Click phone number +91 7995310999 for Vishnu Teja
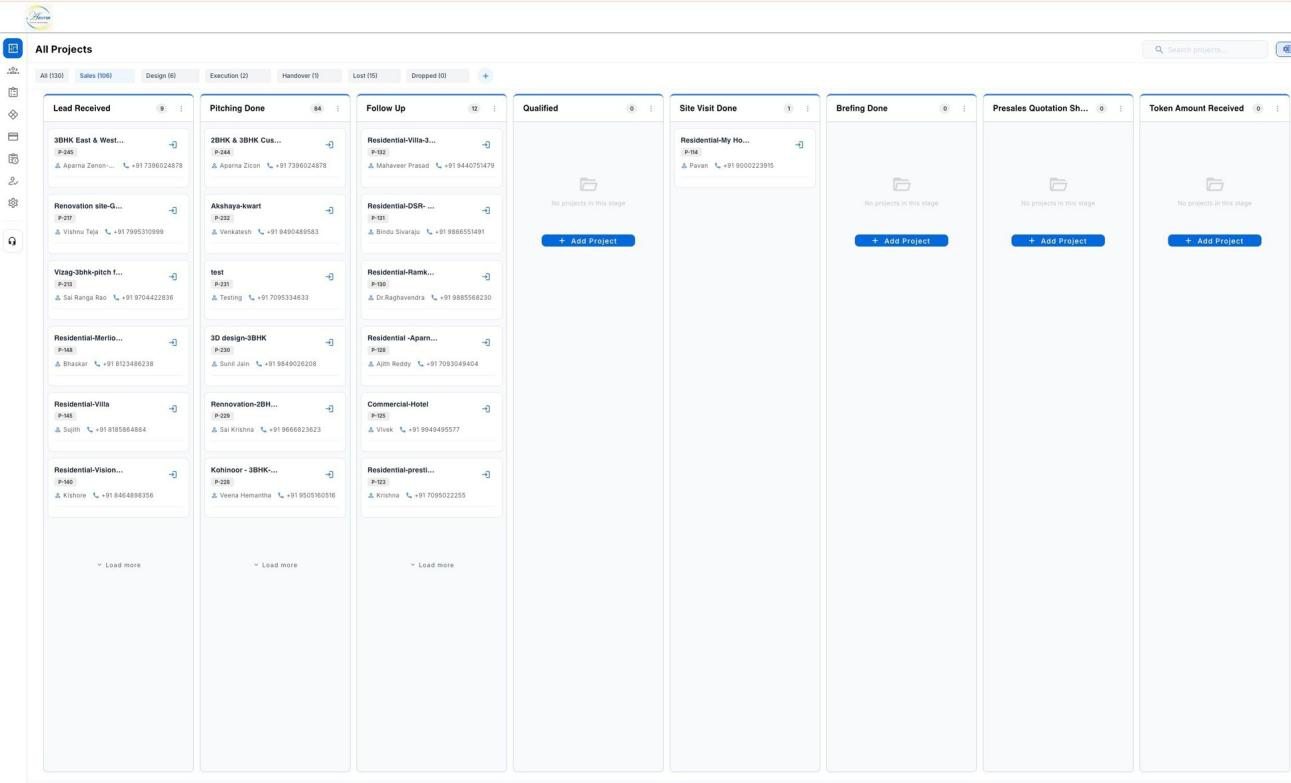The image size is (1291, 783). [x=139, y=231]
